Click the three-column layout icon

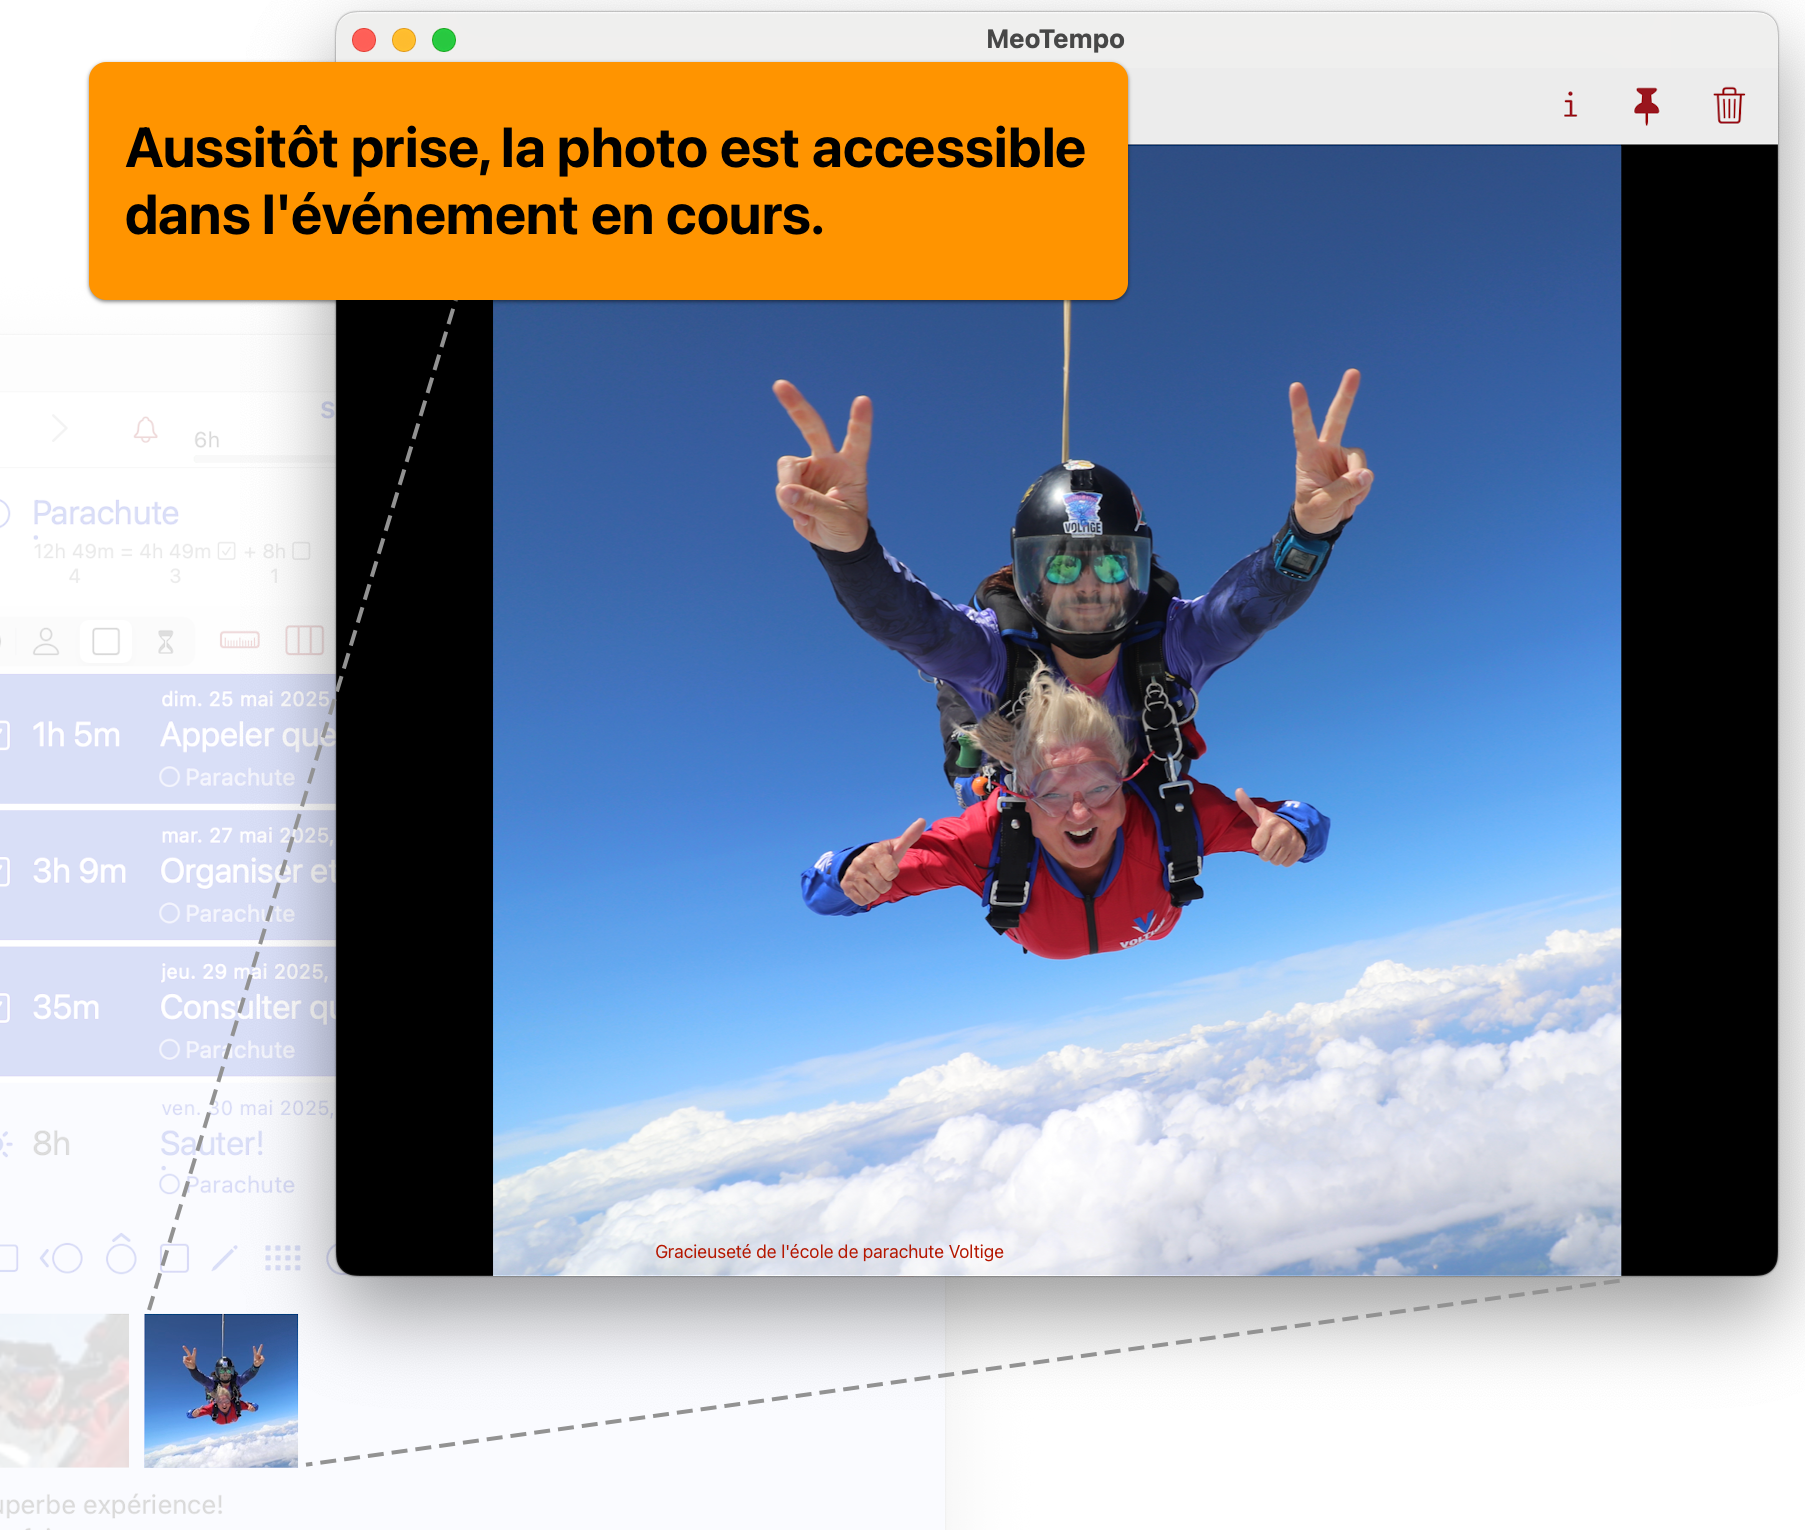(304, 640)
